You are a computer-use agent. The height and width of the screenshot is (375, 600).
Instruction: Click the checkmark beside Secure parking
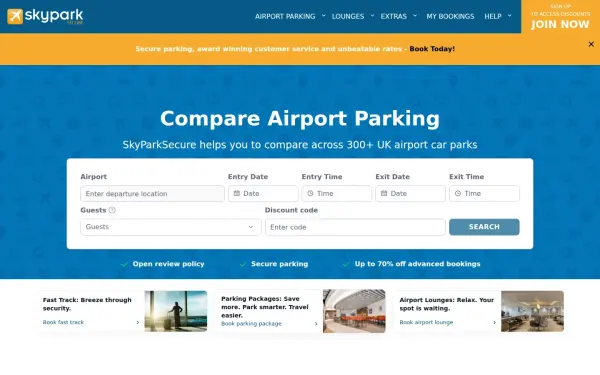[243, 264]
